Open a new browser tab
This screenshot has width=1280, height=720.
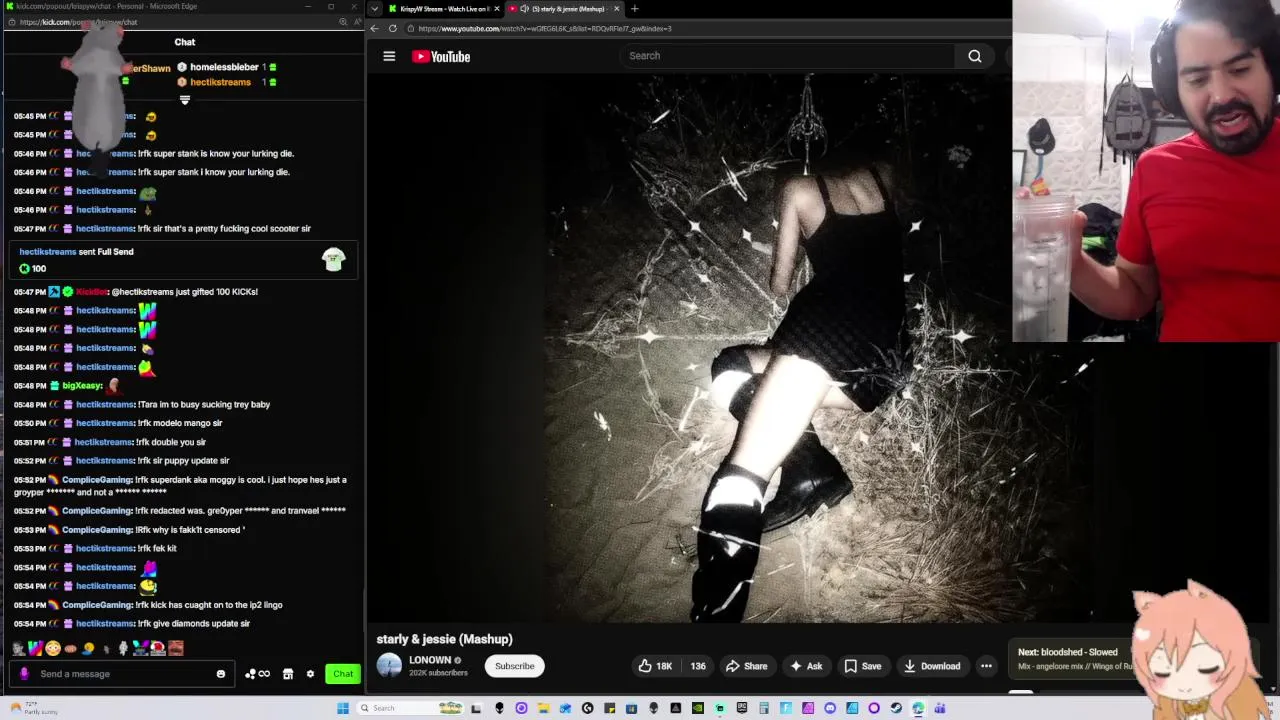pos(634,9)
